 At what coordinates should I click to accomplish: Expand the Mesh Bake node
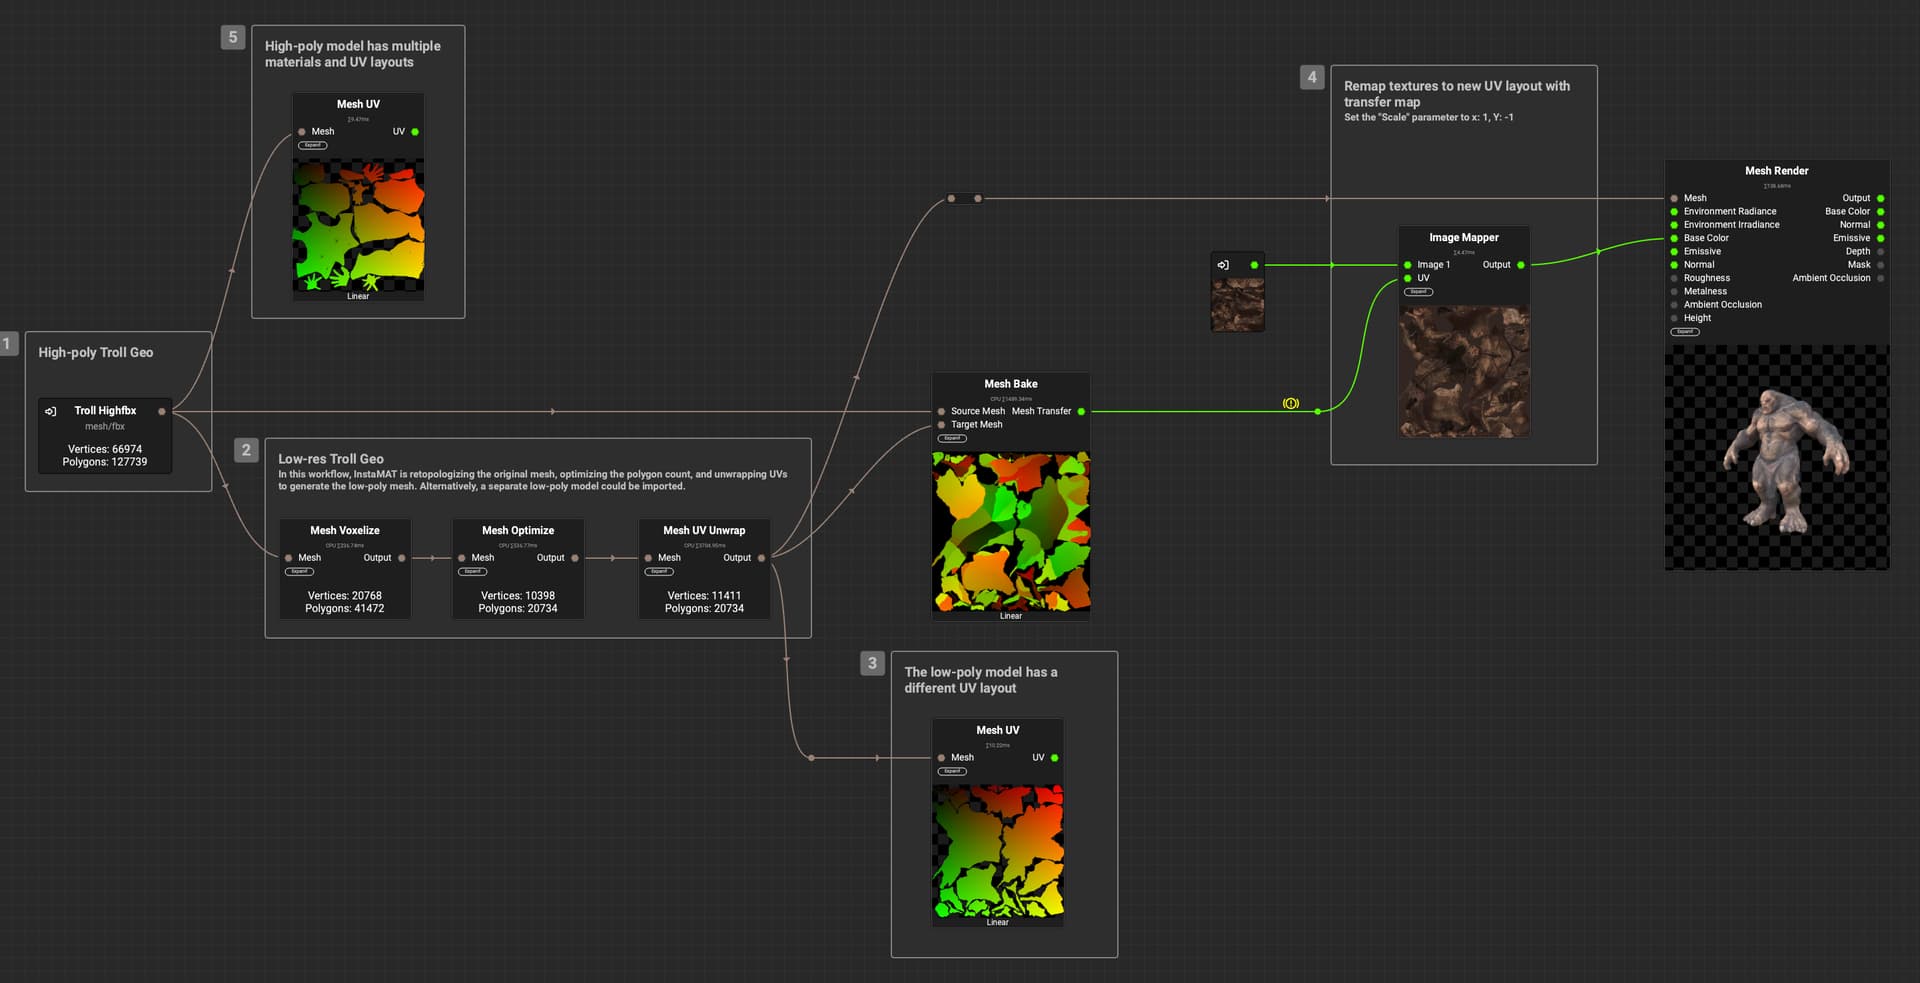952,438
